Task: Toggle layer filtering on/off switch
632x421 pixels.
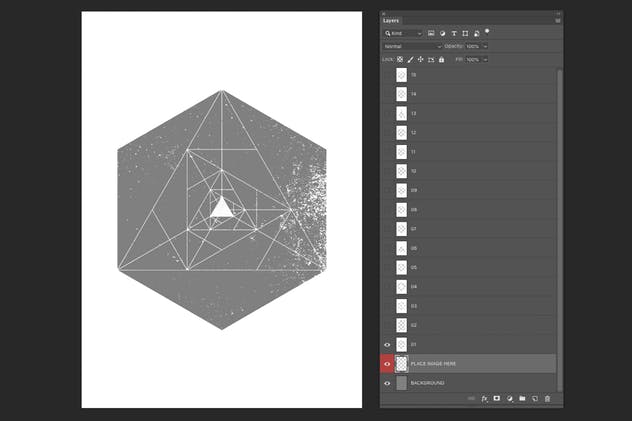Action: point(487,32)
